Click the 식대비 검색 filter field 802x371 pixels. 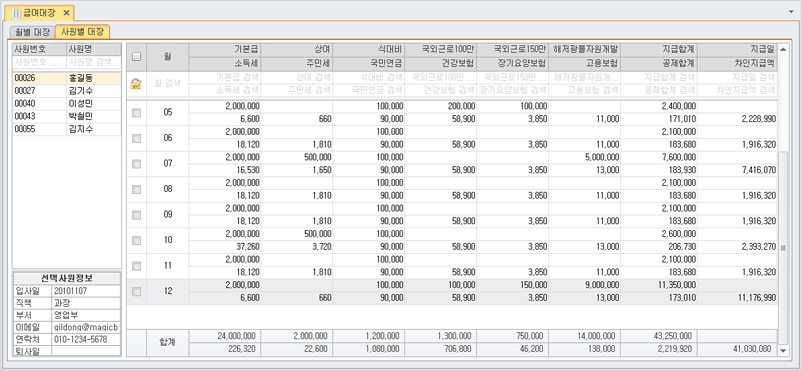tap(369, 78)
